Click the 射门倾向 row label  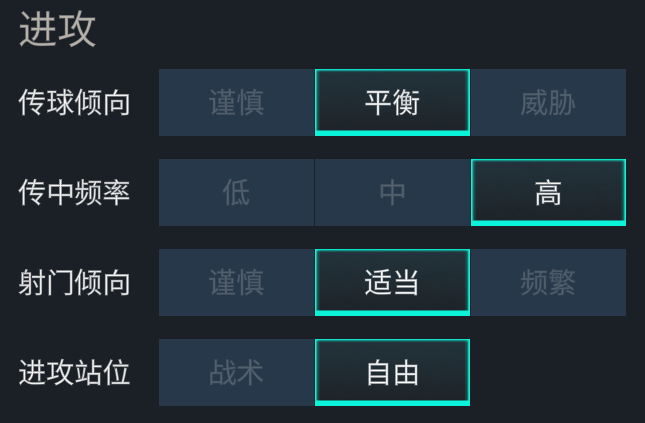tap(74, 283)
